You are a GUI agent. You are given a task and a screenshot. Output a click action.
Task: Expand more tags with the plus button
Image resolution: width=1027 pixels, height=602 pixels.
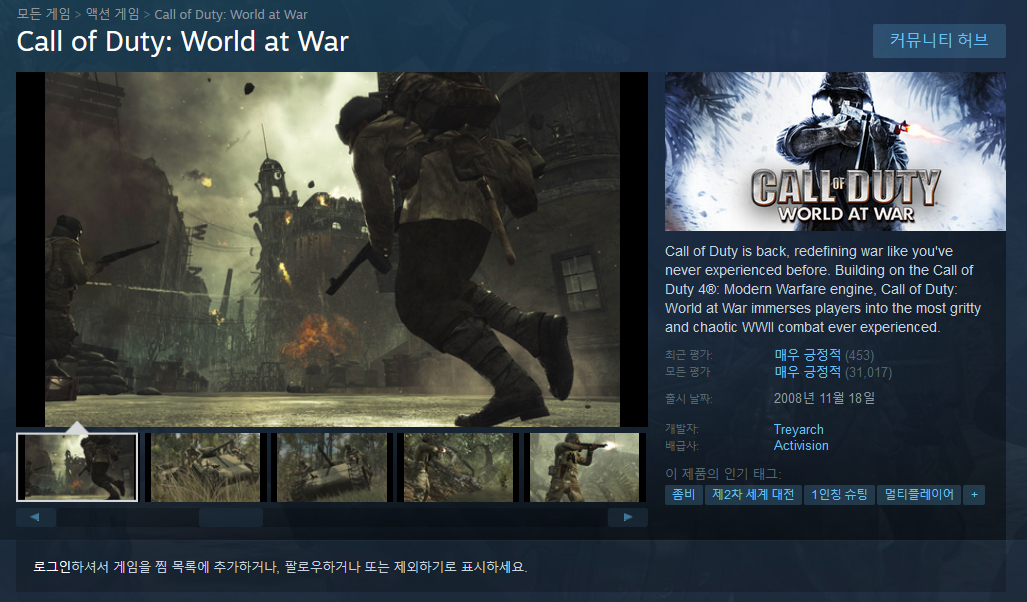(x=974, y=495)
